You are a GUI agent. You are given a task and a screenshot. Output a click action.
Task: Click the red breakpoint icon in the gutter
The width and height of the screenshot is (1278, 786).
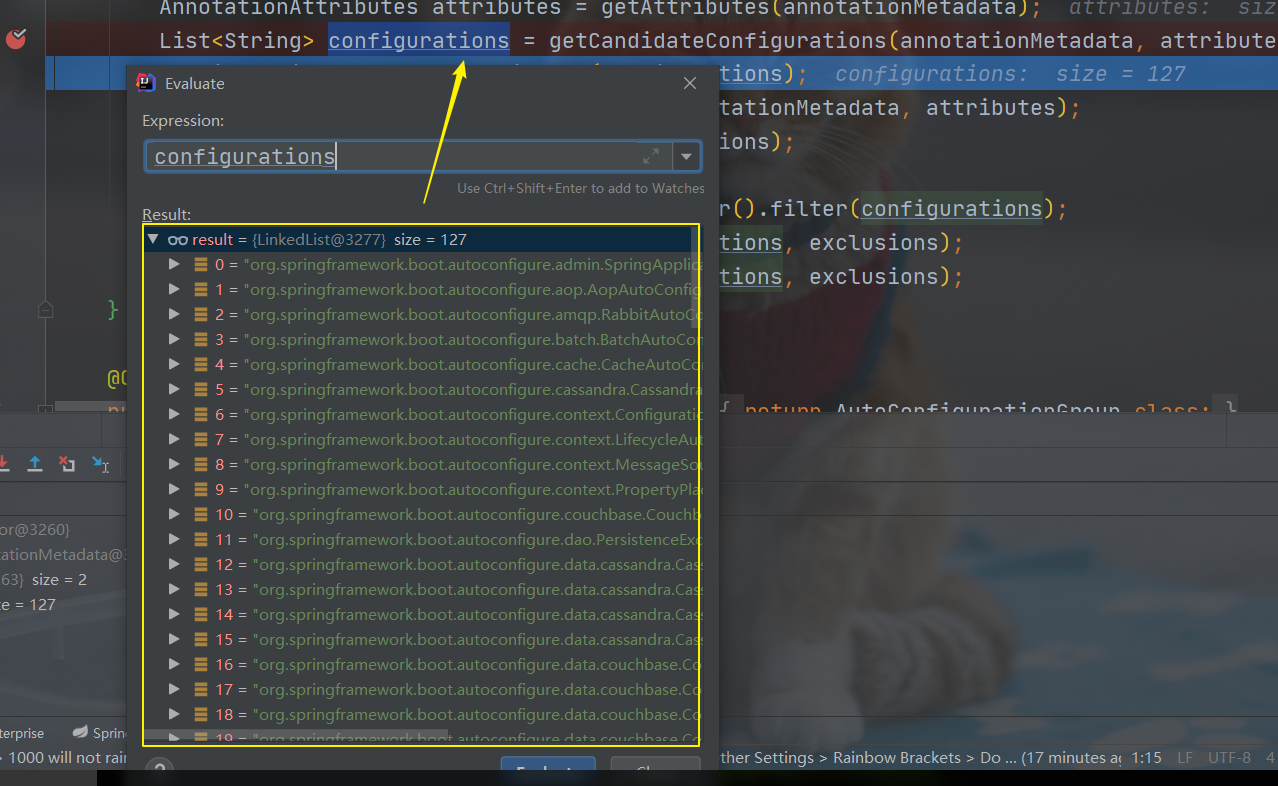tap(16, 40)
